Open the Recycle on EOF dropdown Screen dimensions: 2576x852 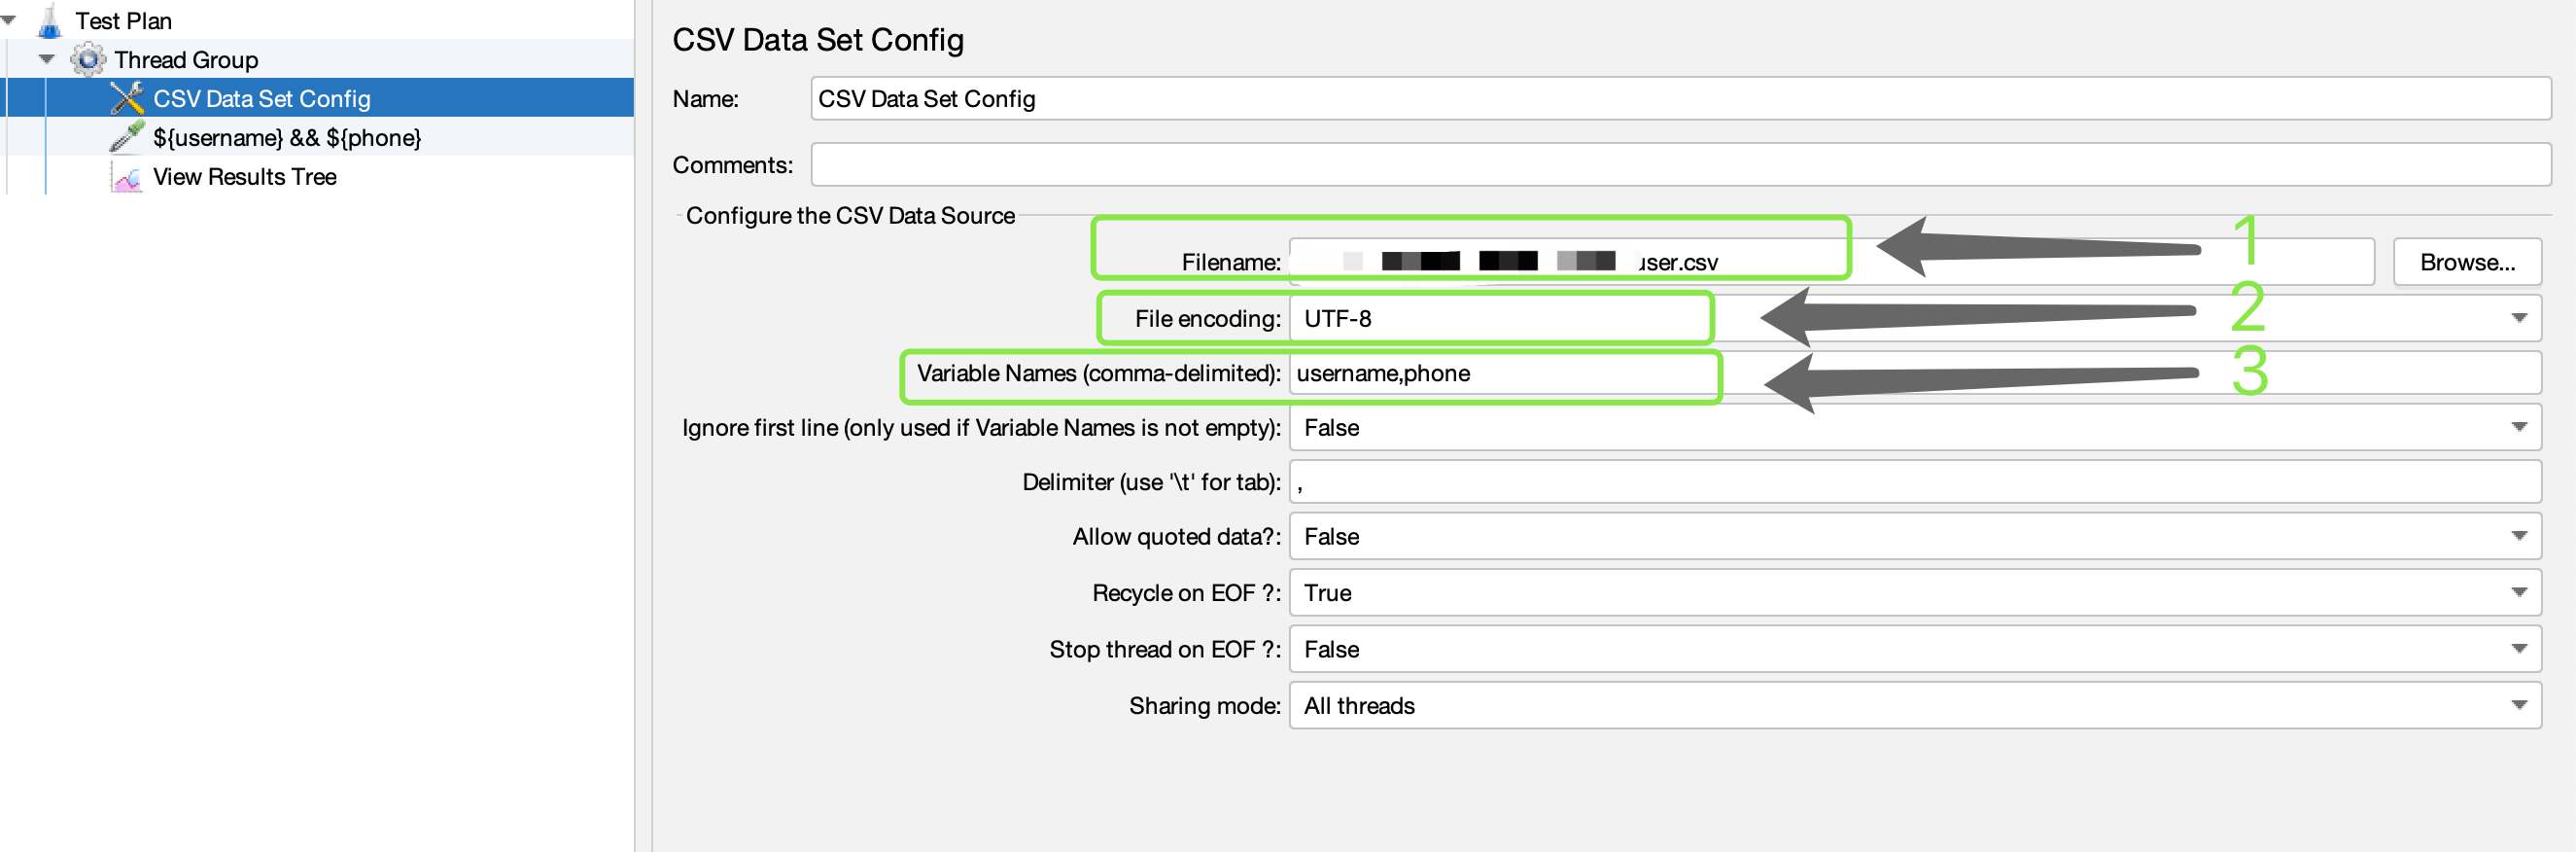(2518, 593)
